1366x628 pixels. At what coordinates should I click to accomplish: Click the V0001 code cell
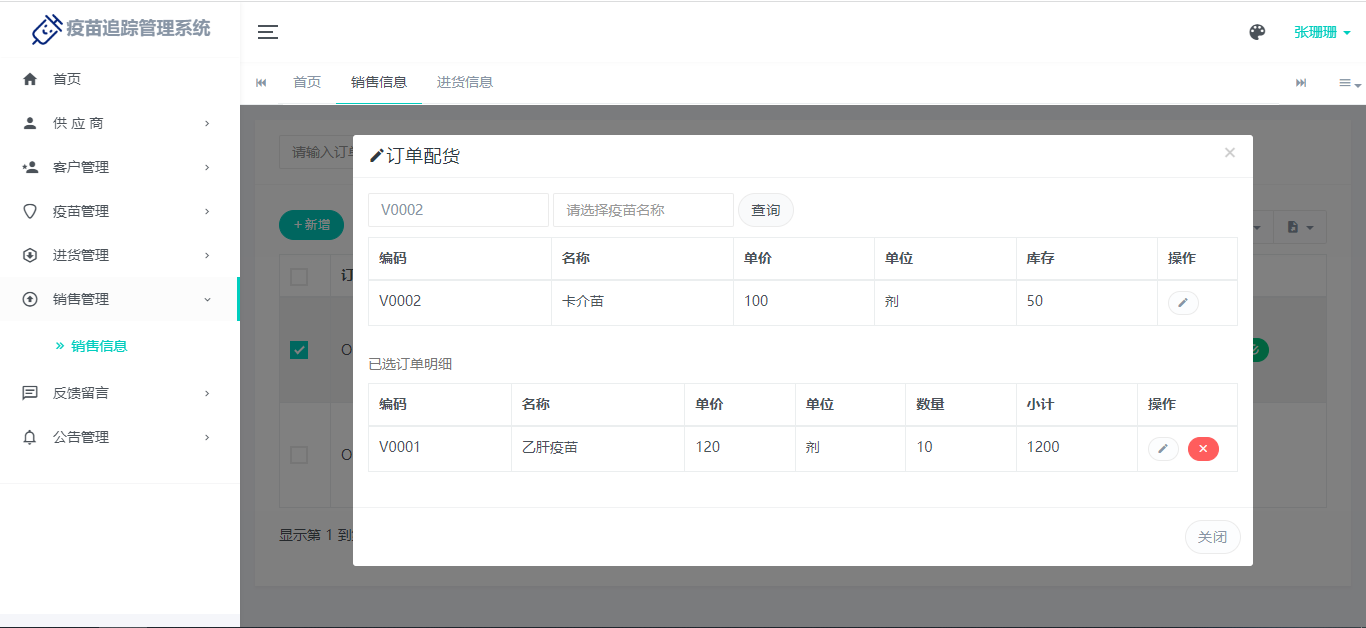click(x=440, y=447)
